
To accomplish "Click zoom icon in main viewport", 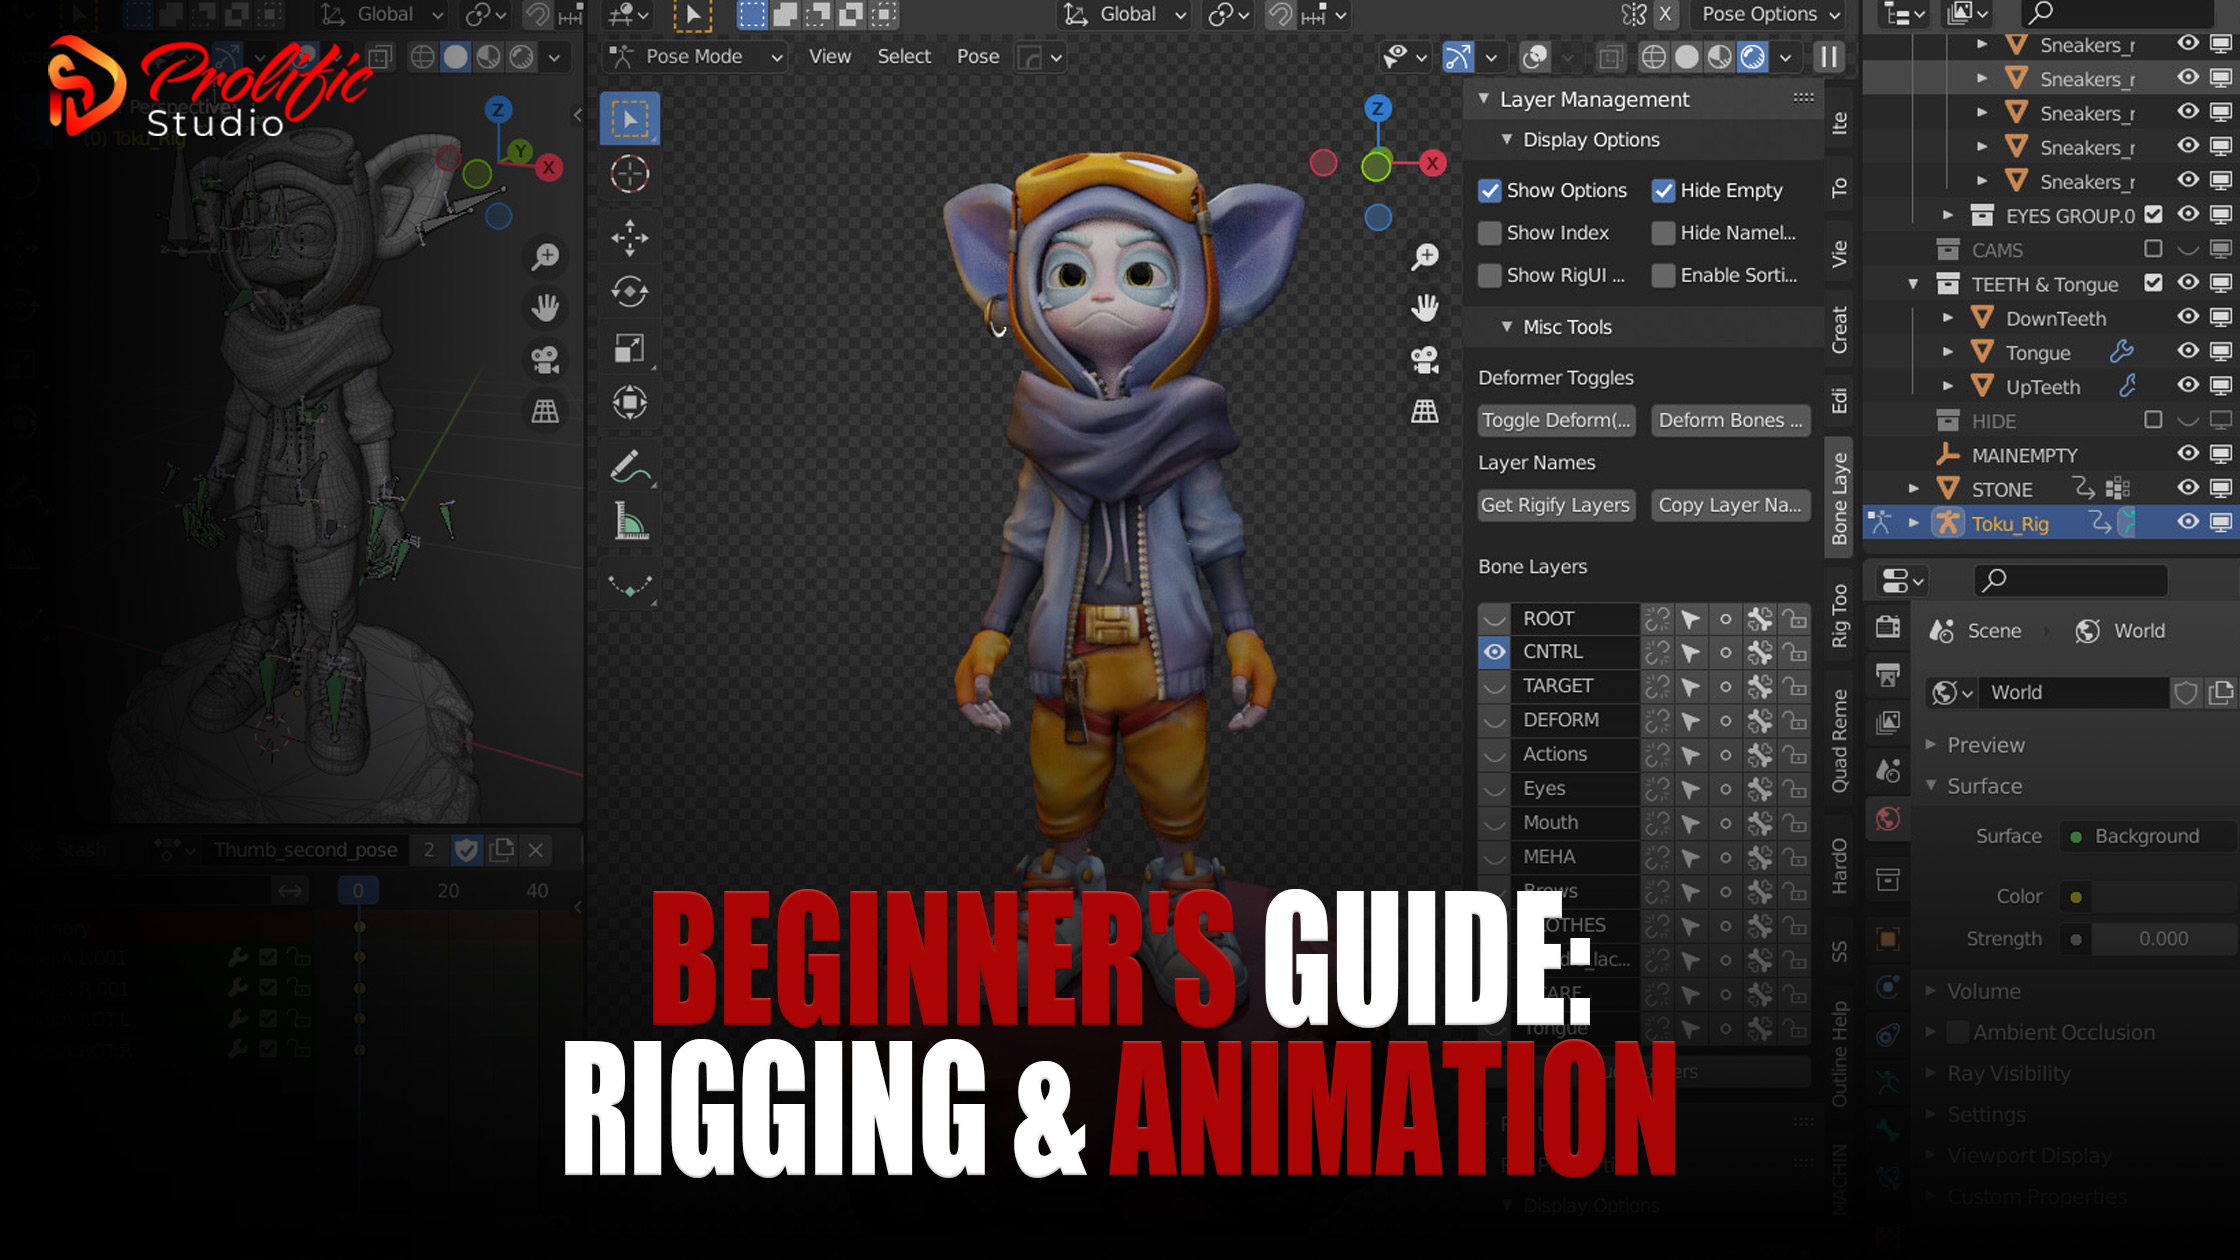I will (x=1425, y=257).
